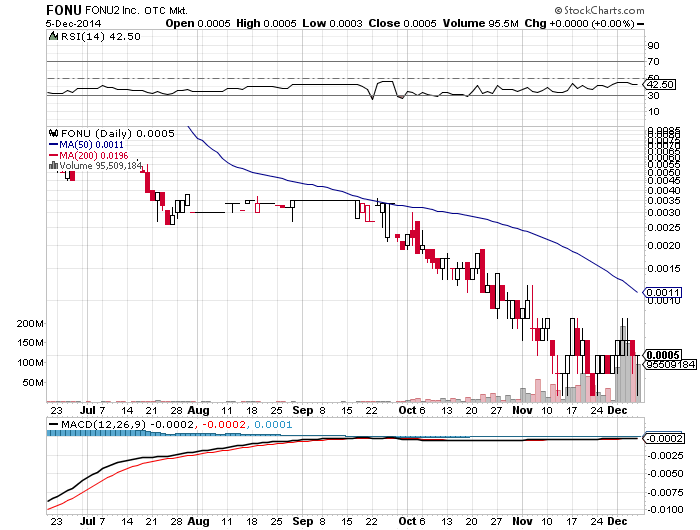Click the 70 overbought level on RSI axis

pyautogui.click(x=654, y=62)
